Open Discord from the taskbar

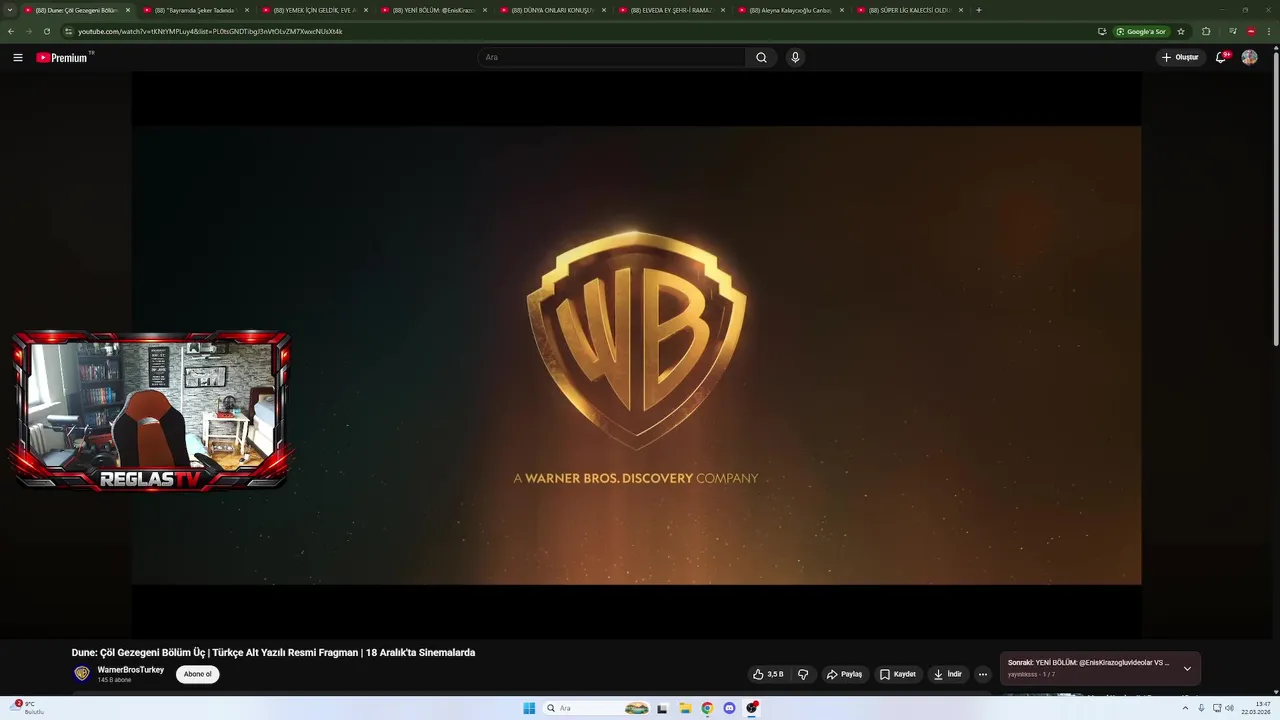coord(729,708)
